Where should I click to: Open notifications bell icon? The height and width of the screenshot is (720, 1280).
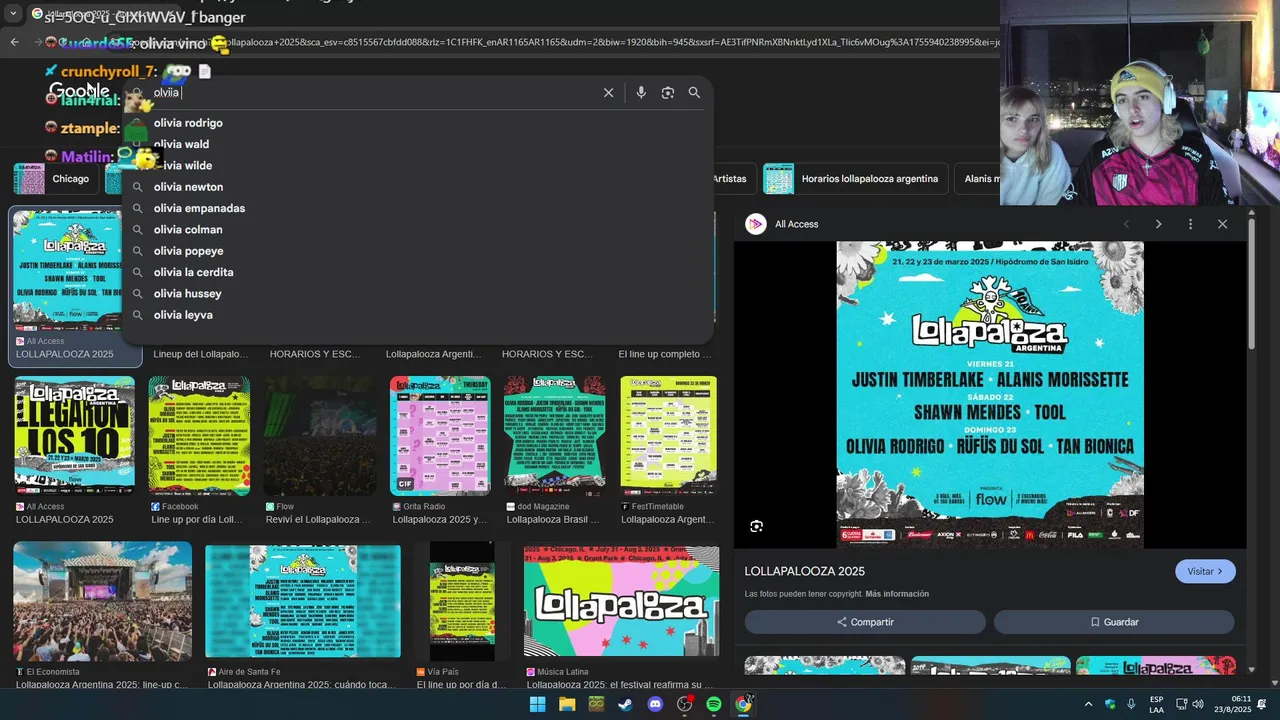(1262, 704)
